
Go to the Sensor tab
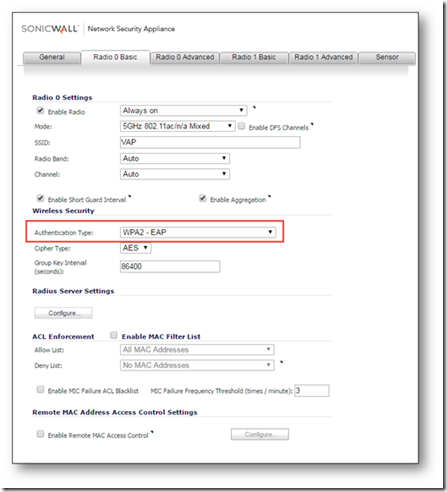387,57
